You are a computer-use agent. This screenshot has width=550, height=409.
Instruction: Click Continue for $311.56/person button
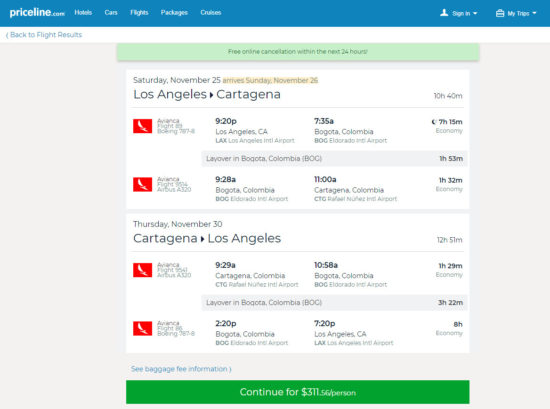coord(298,392)
